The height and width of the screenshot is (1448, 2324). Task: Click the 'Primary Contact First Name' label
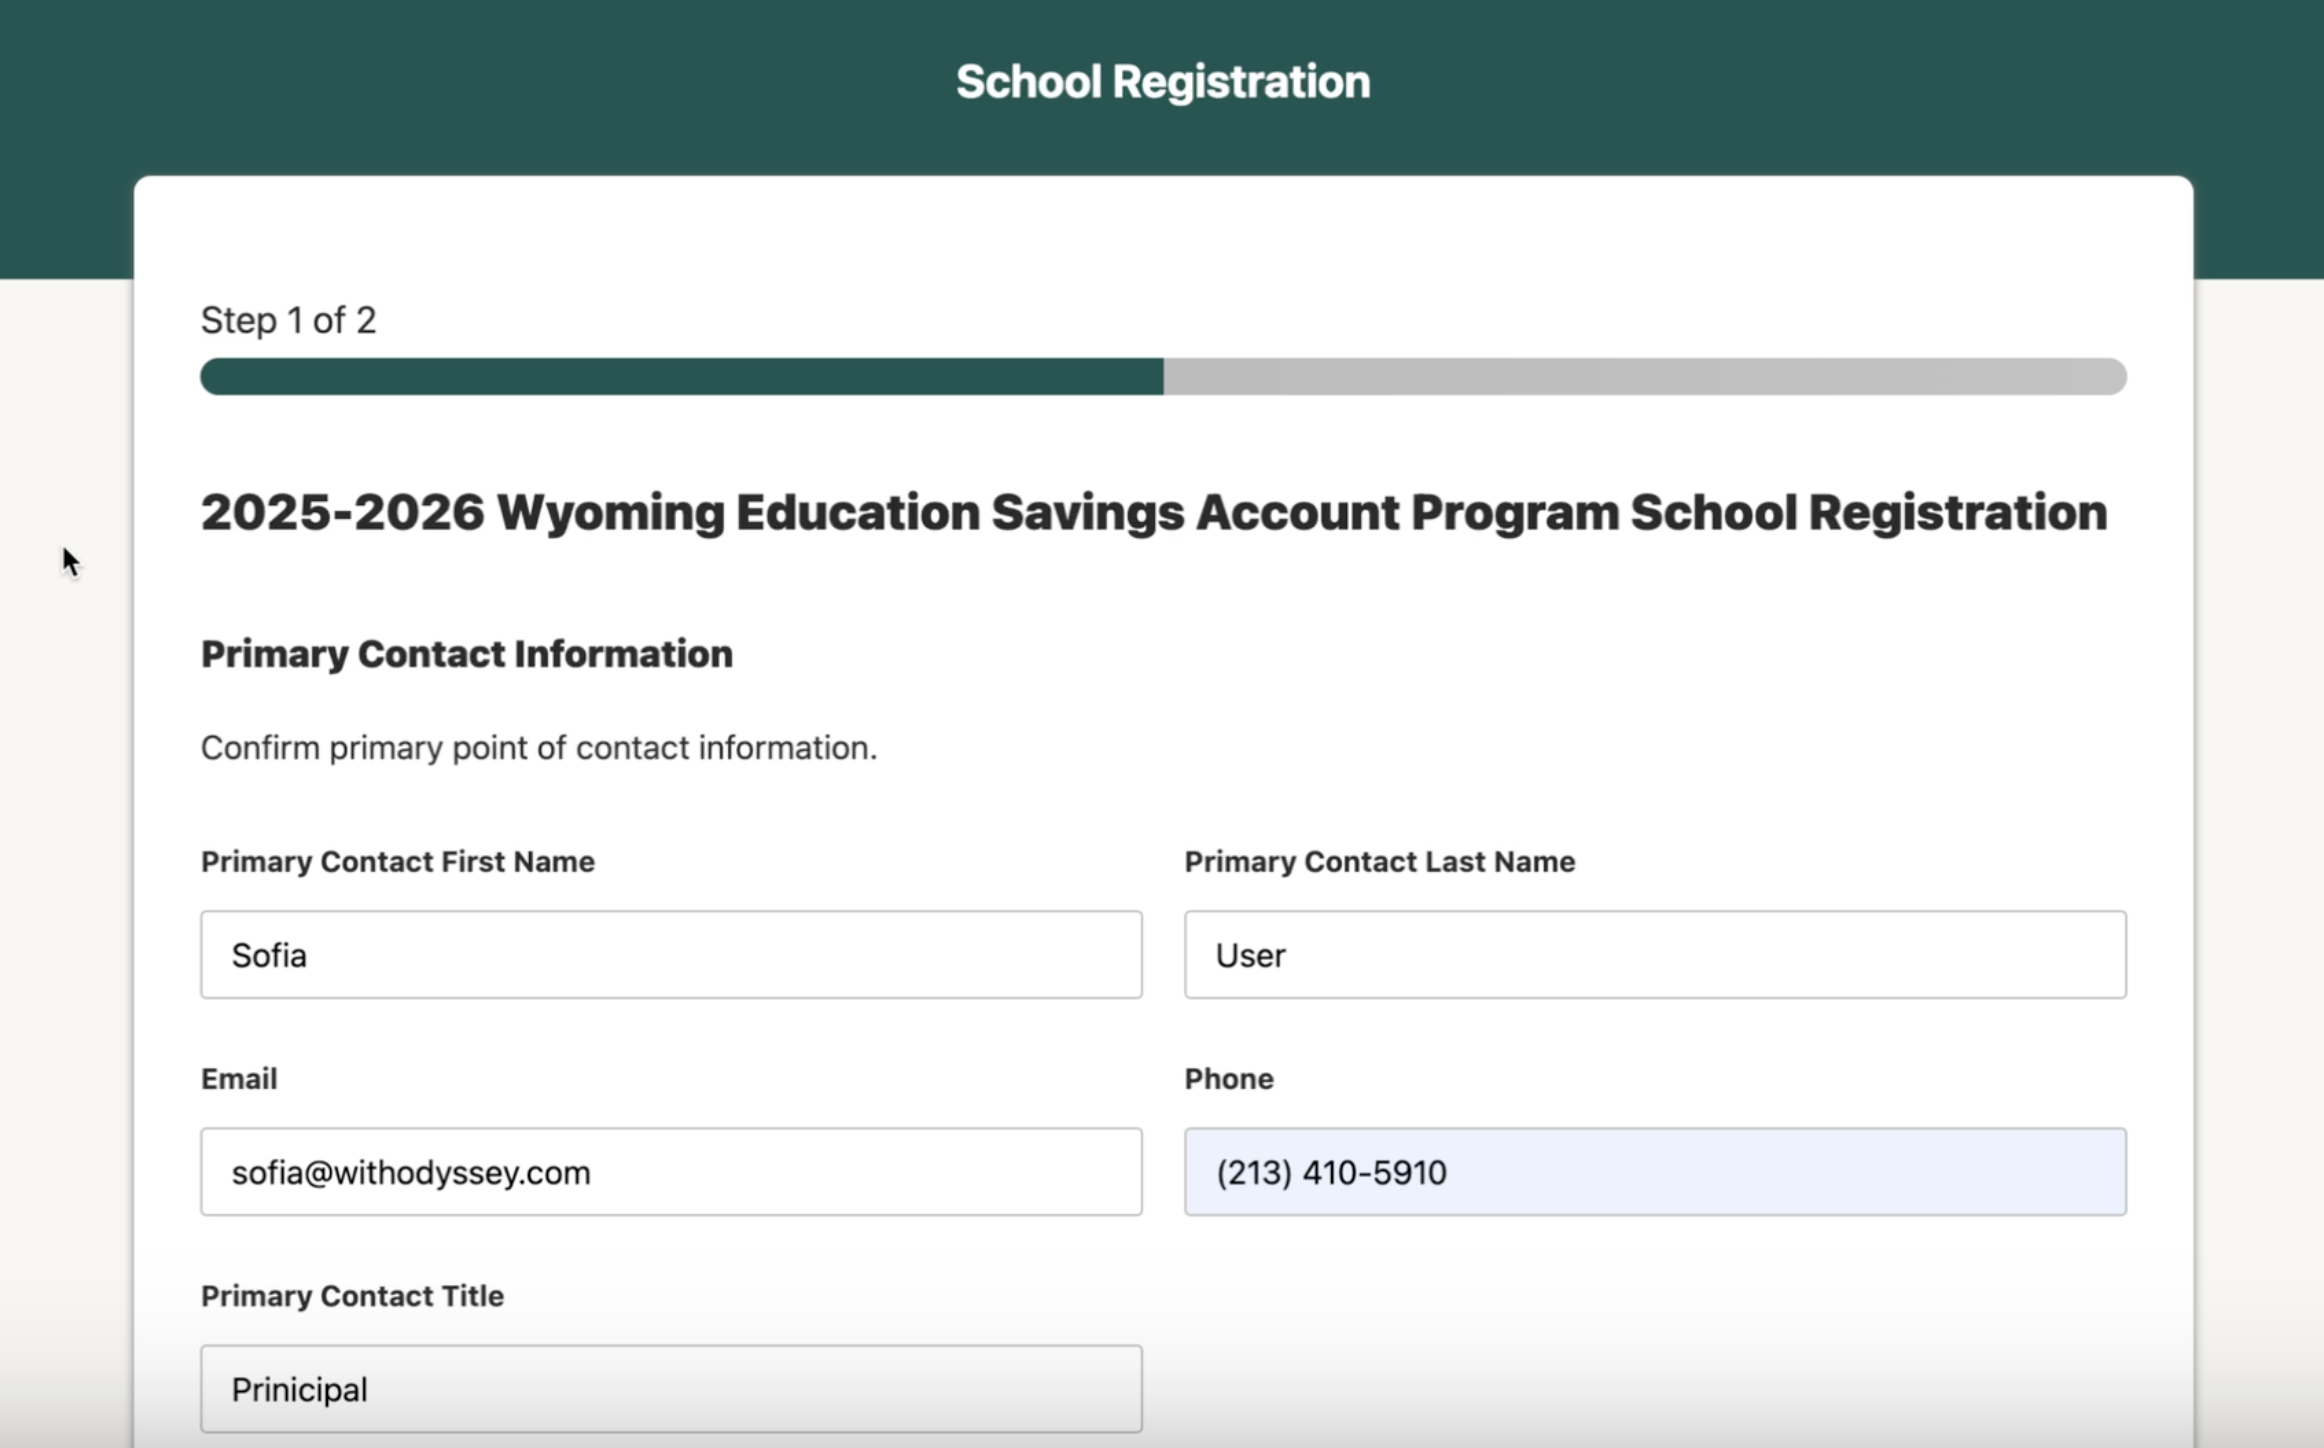(x=398, y=862)
